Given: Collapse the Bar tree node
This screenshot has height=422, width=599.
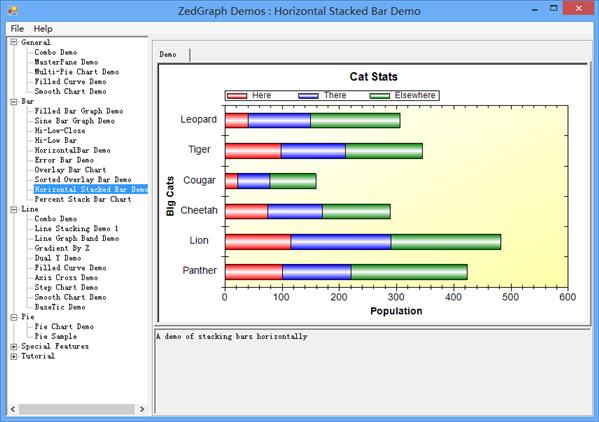Looking at the screenshot, I should pos(14,102).
